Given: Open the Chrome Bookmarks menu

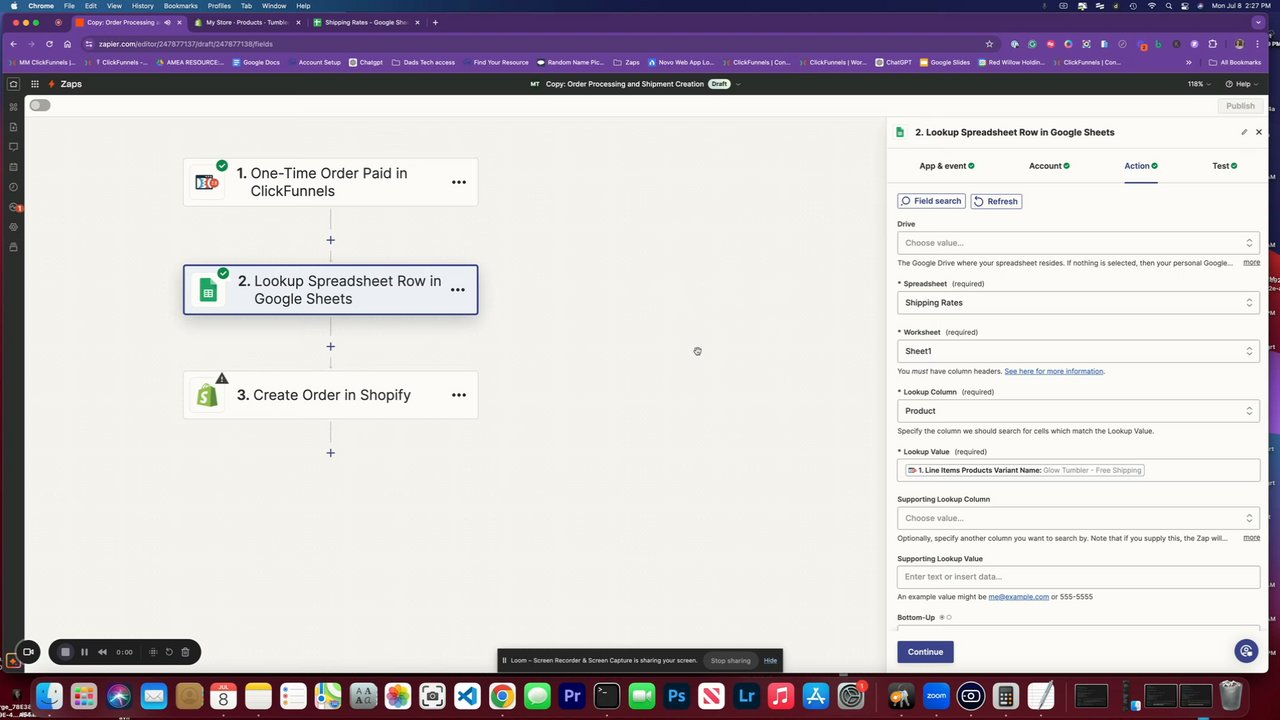Looking at the screenshot, I should [181, 6].
